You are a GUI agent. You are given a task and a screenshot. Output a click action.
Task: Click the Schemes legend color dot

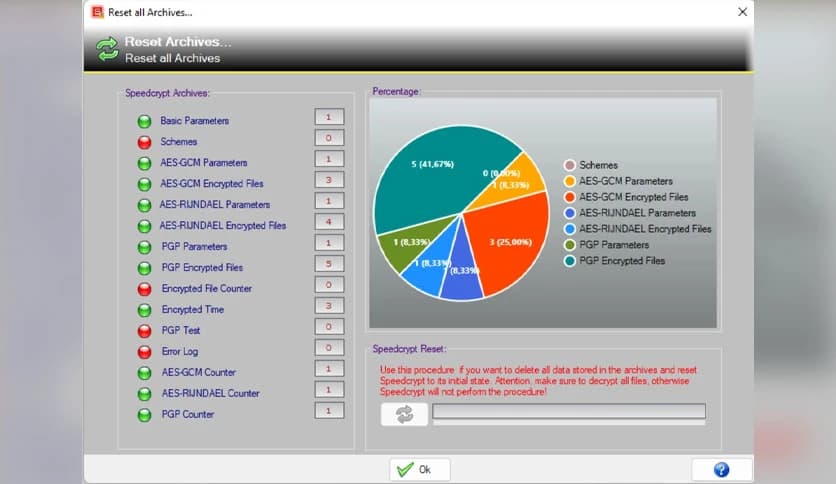(569, 165)
